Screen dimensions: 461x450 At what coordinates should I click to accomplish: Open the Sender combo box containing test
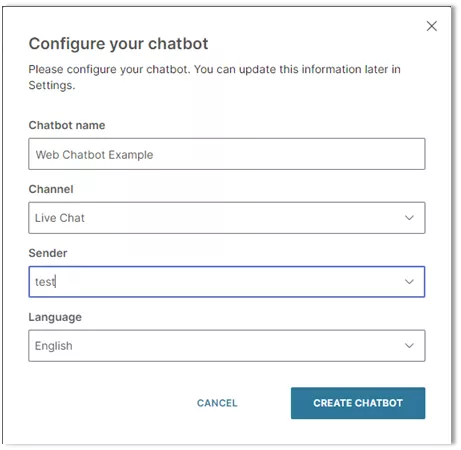point(227,282)
